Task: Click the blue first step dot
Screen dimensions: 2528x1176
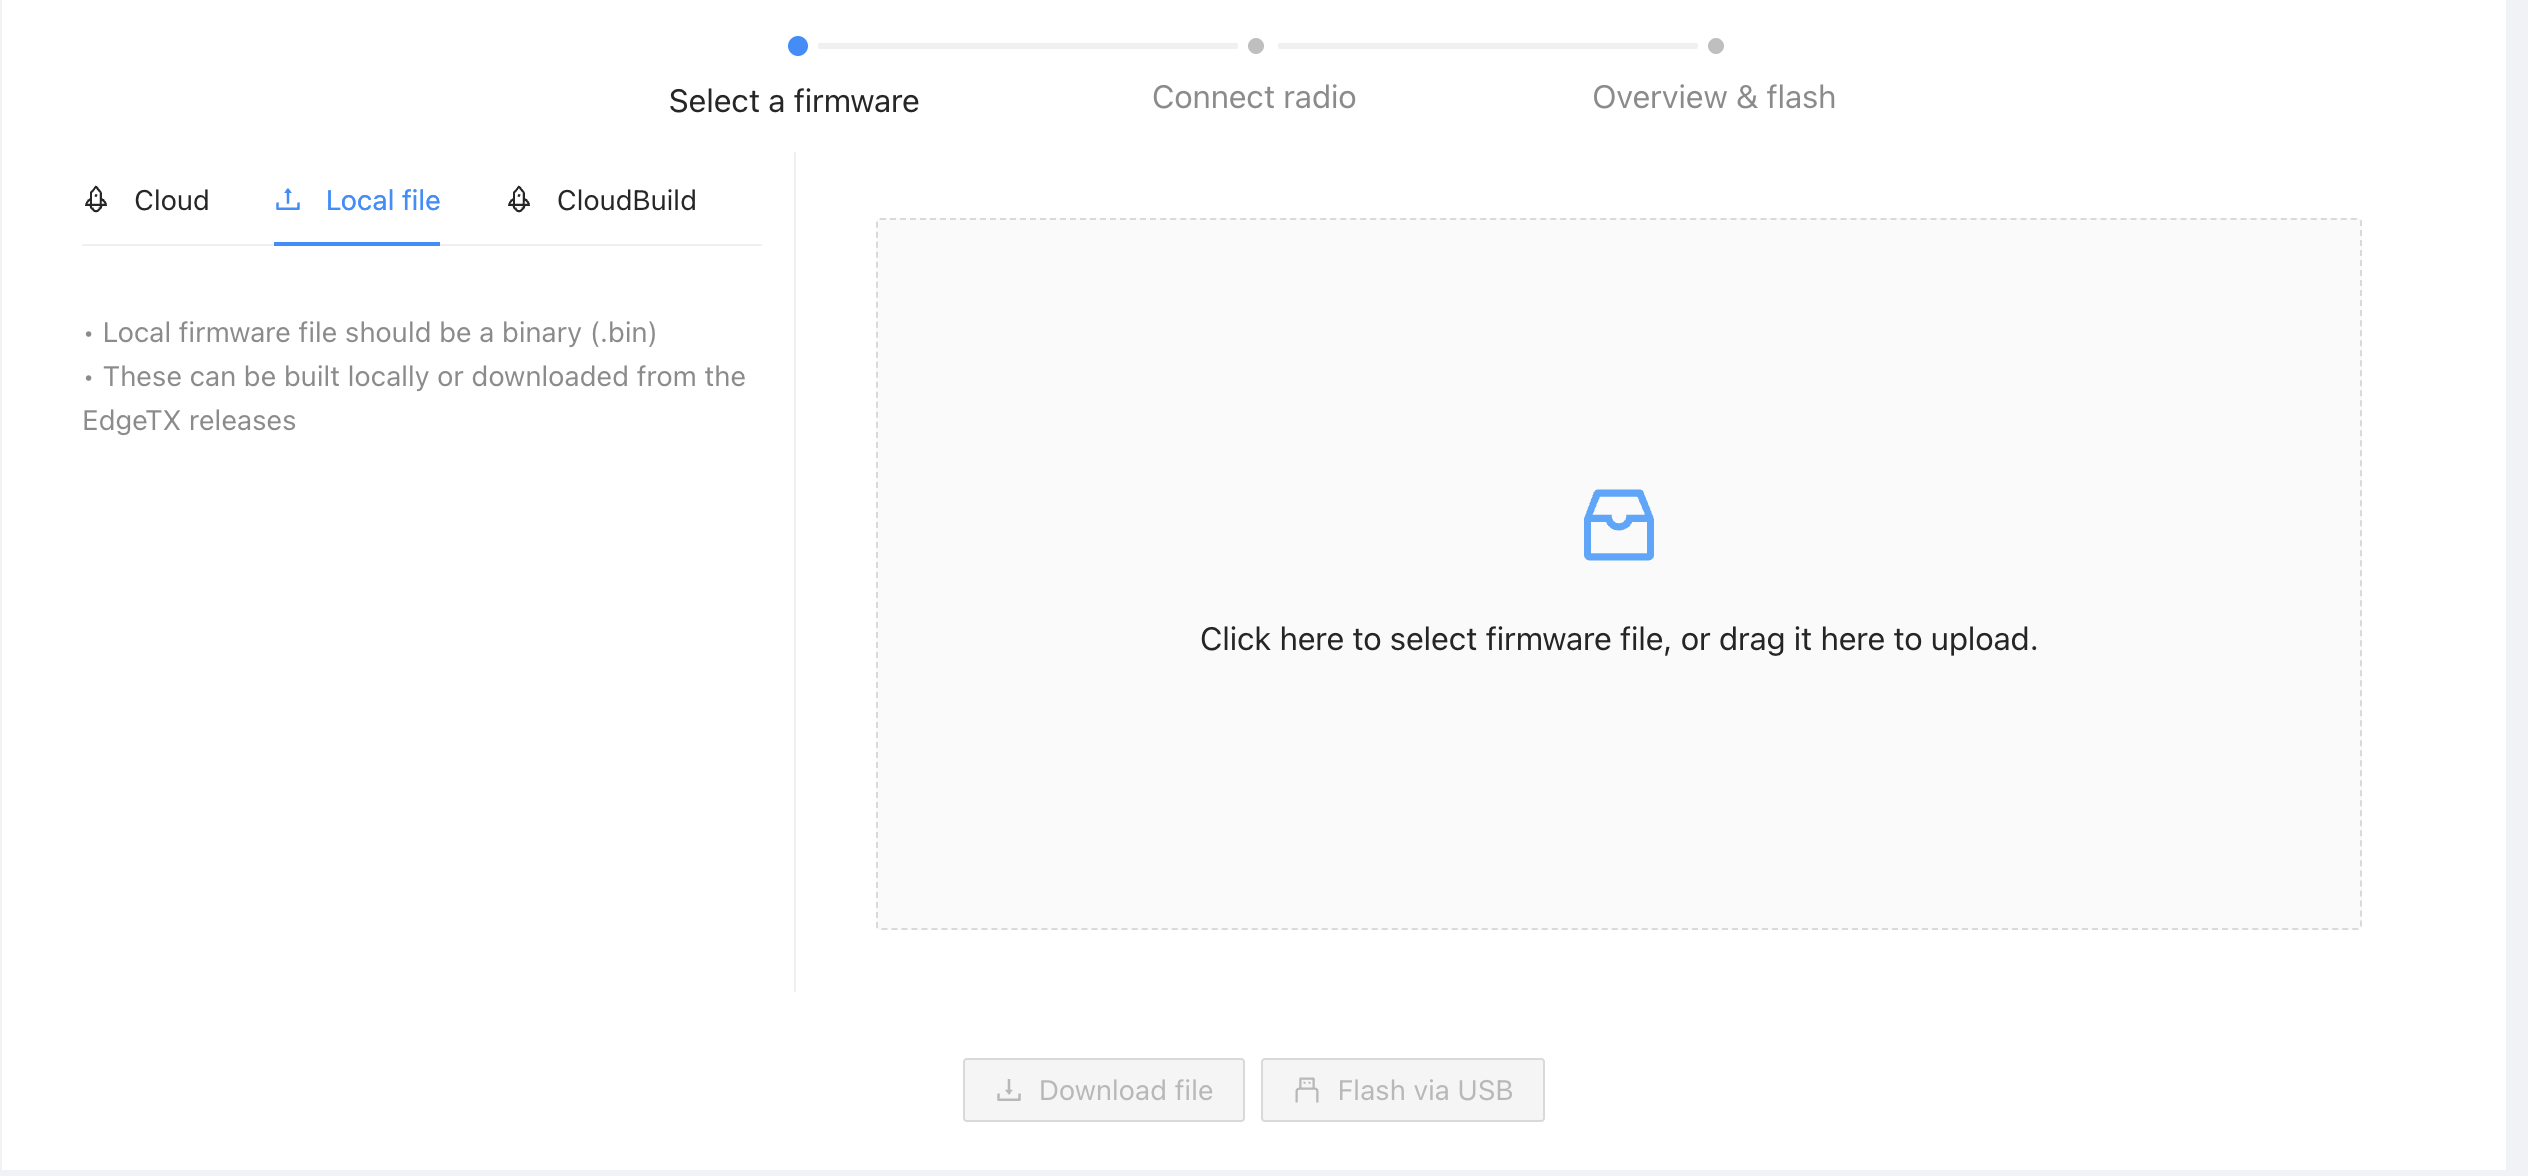Action: (x=797, y=46)
